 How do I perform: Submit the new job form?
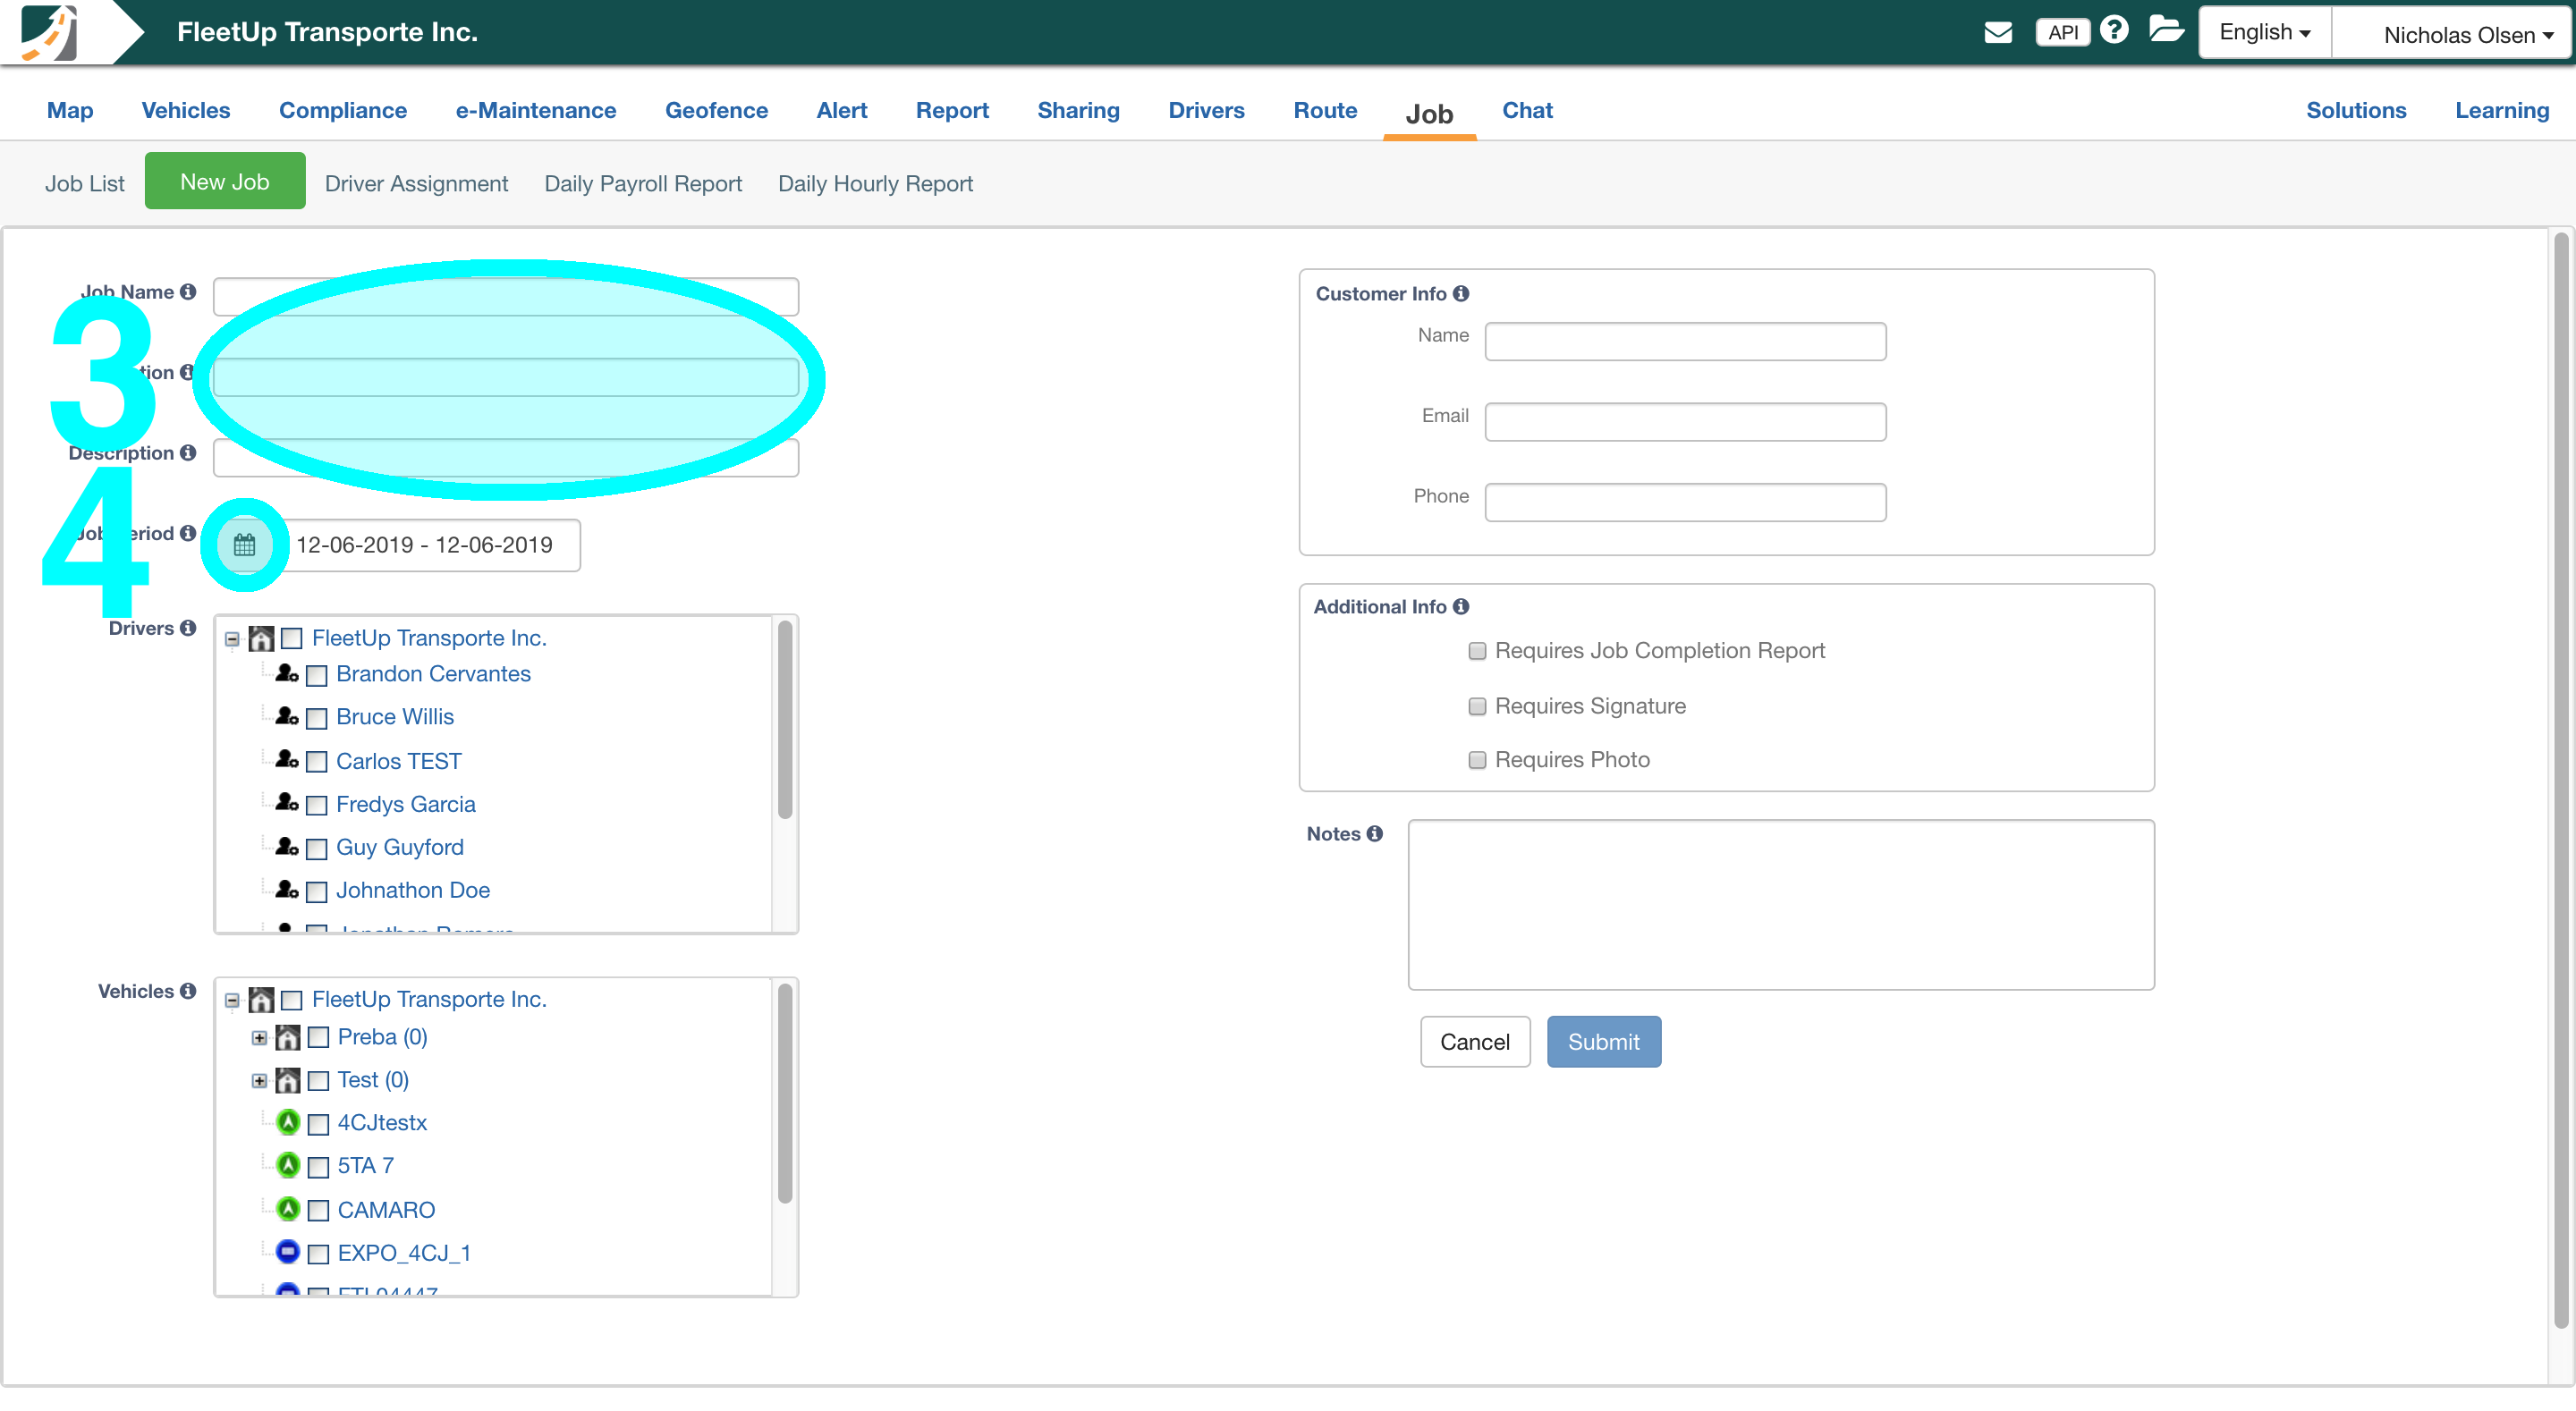coord(1604,1041)
